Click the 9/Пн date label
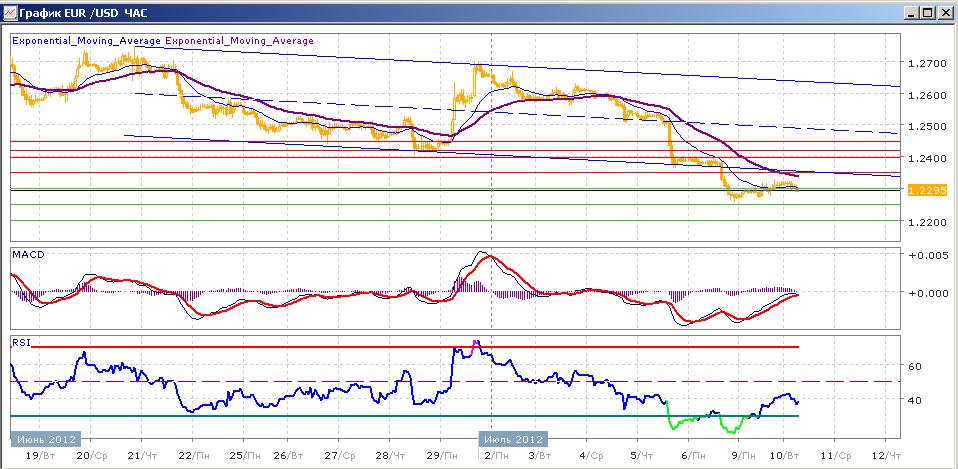This screenshot has height=469, width=958. click(743, 456)
